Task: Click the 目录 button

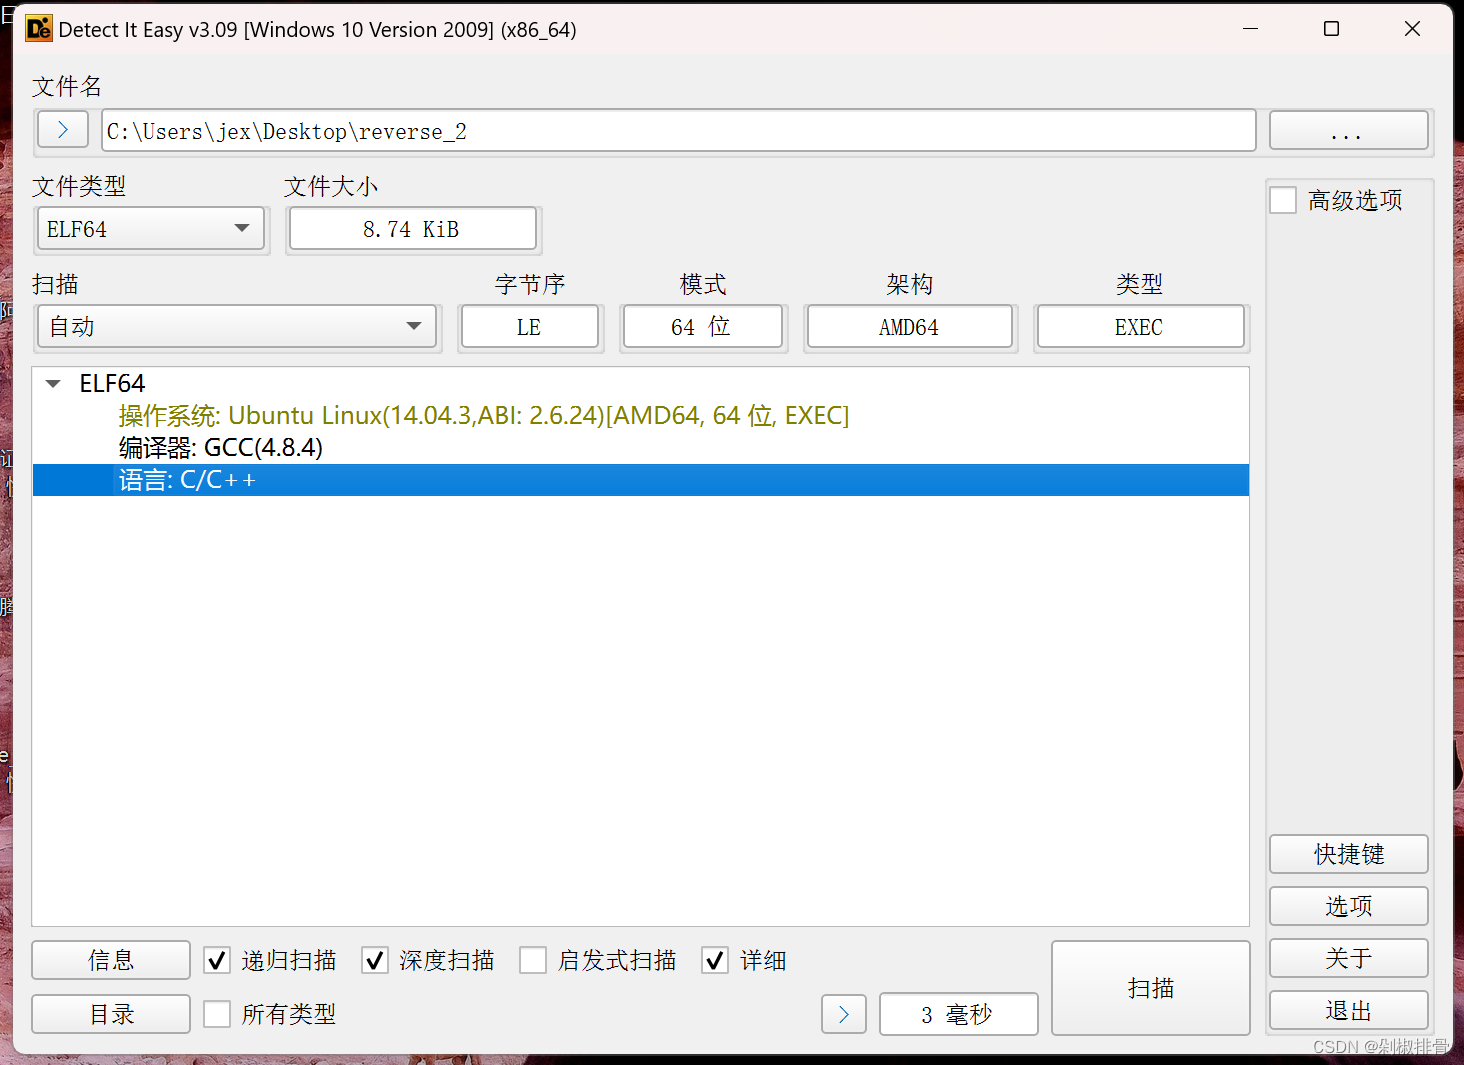Action: pos(111,1014)
